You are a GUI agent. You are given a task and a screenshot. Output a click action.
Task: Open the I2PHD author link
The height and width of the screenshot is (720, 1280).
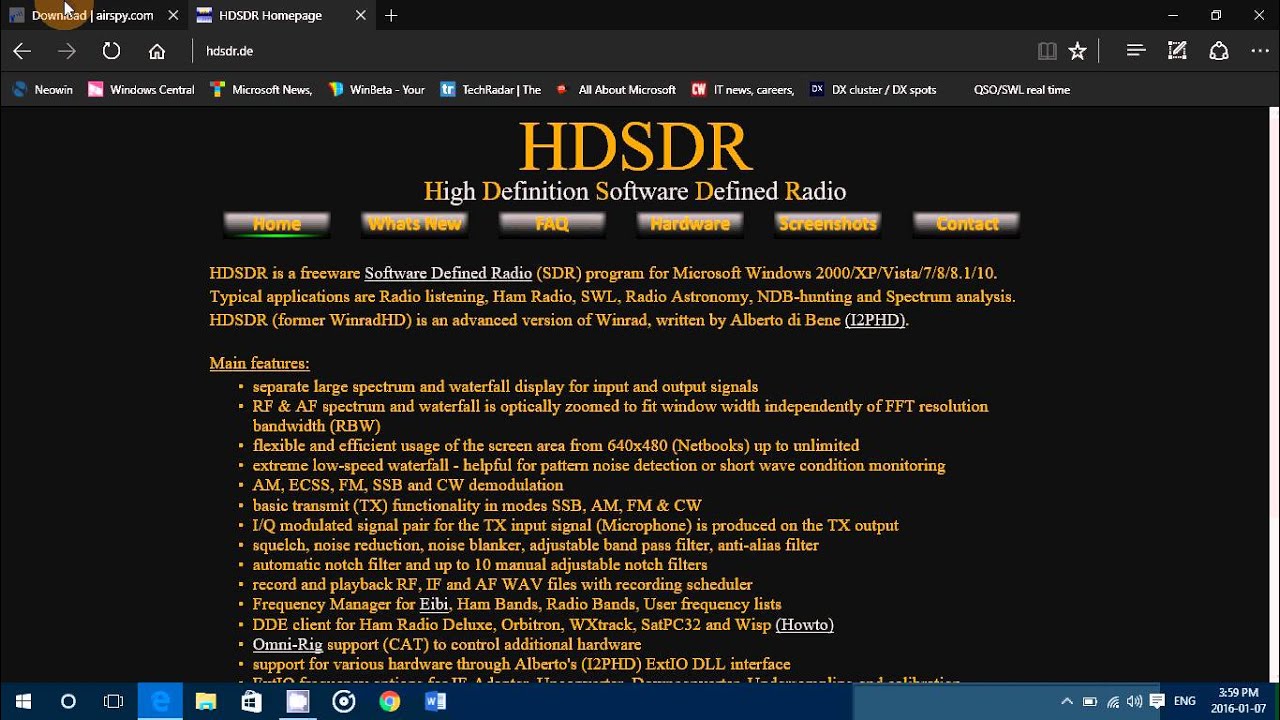click(x=875, y=320)
